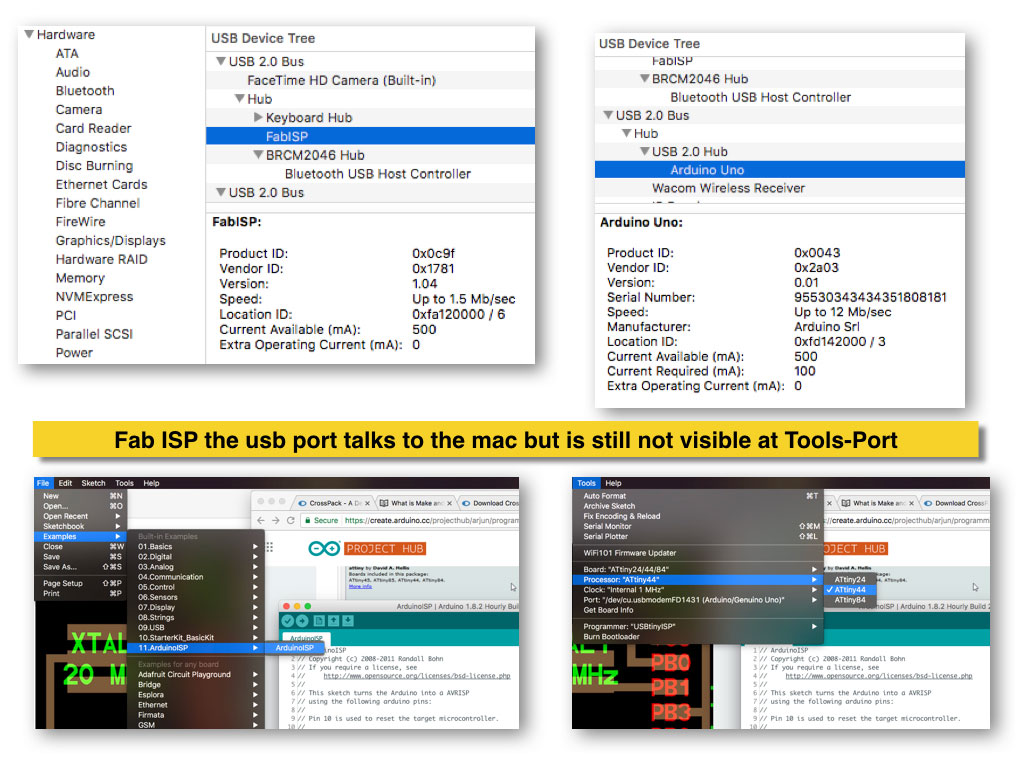The height and width of the screenshot is (768, 1024).
Task: Choose Burn Bootloader in Tools menu
Action: click(697, 637)
